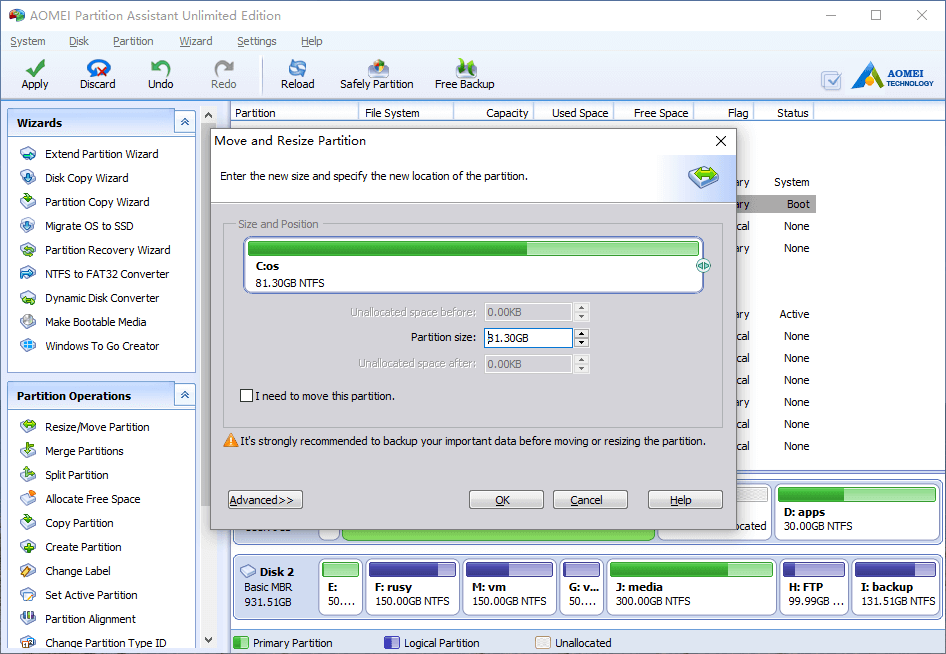Confirm the resize with OK
The image size is (946, 654).
(506, 500)
